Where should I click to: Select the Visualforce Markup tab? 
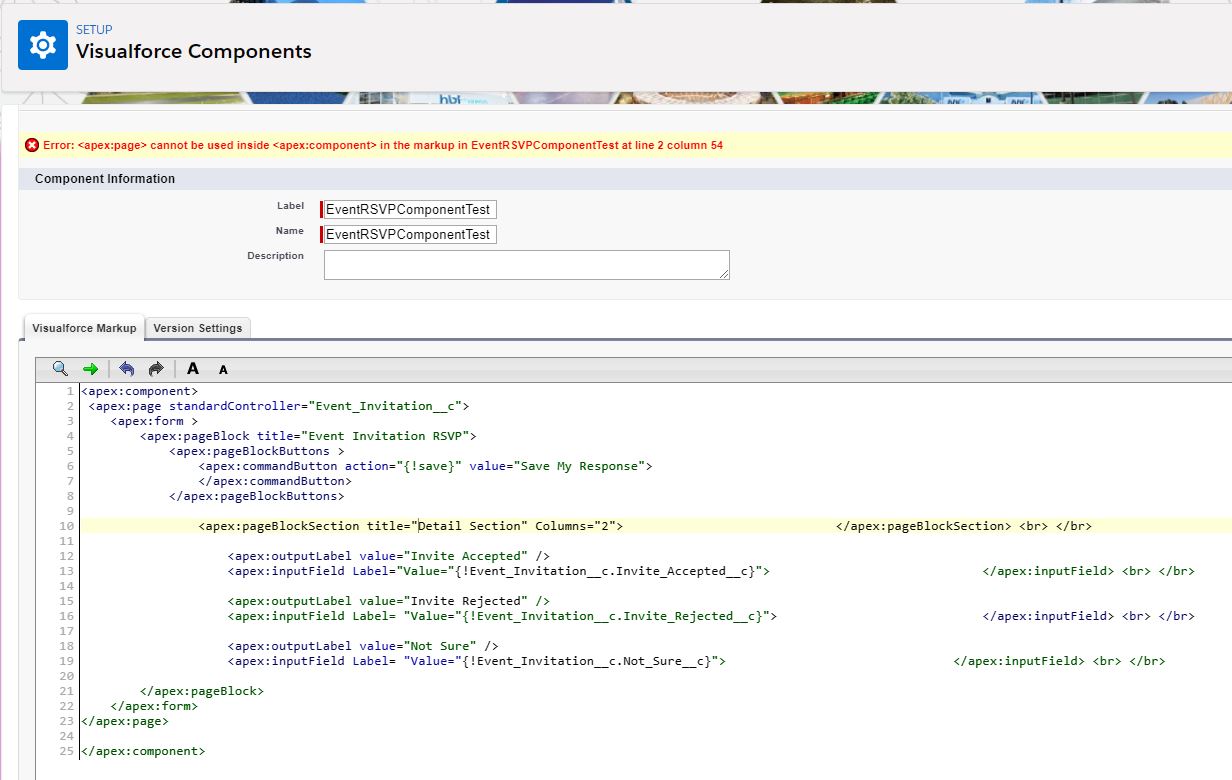[84, 328]
